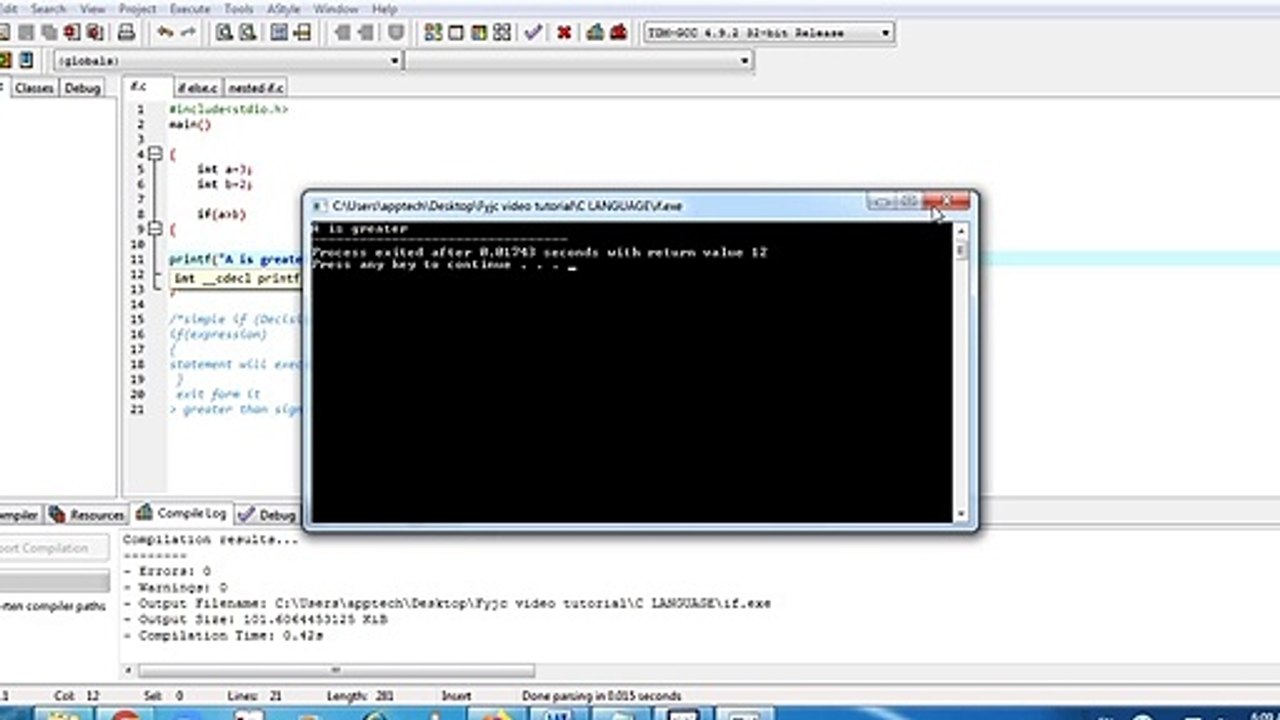The width and height of the screenshot is (1280, 720).
Task: Open the Debug tab in left panel
Action: point(82,88)
